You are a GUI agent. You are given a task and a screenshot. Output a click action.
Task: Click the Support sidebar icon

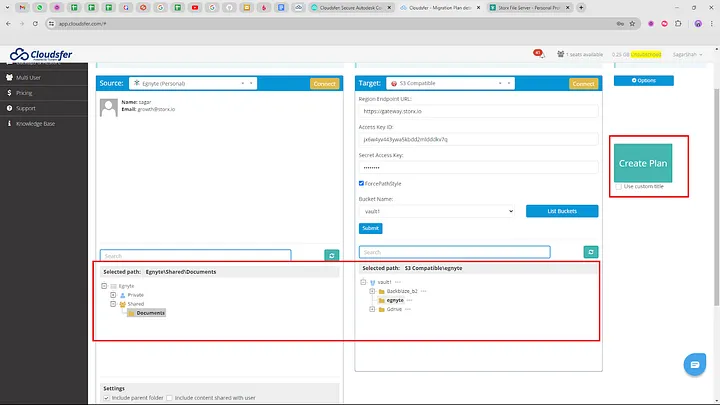pos(9,108)
